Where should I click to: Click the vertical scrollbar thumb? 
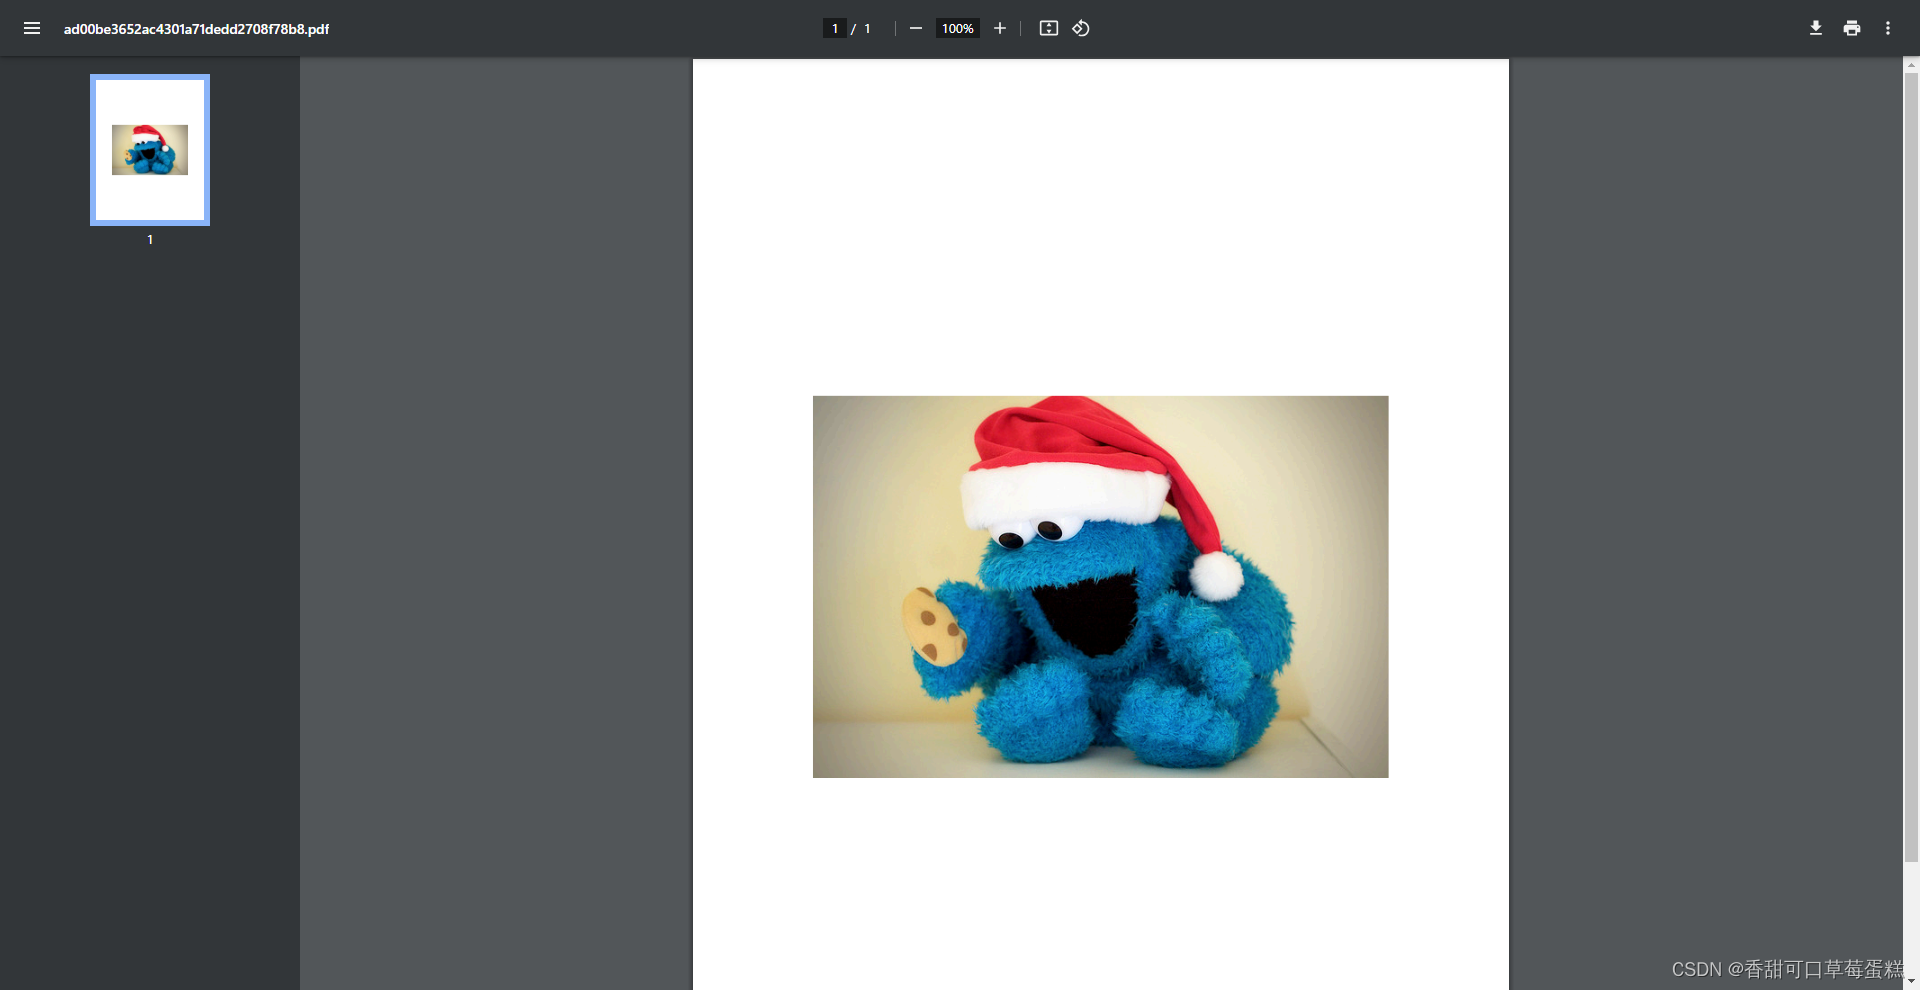[x=1911, y=466]
